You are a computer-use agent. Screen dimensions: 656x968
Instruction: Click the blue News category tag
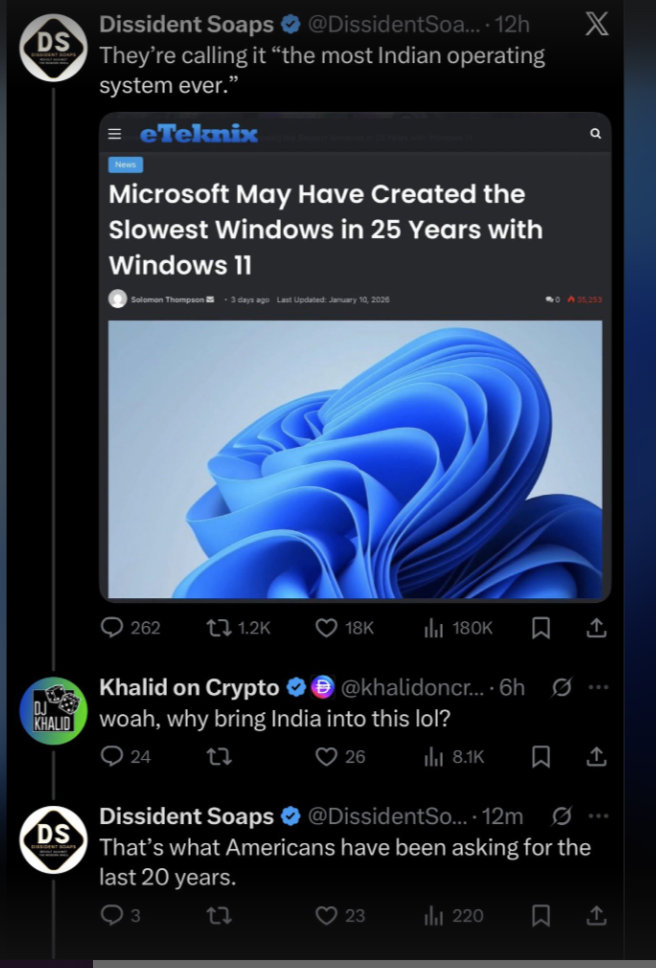pos(126,165)
